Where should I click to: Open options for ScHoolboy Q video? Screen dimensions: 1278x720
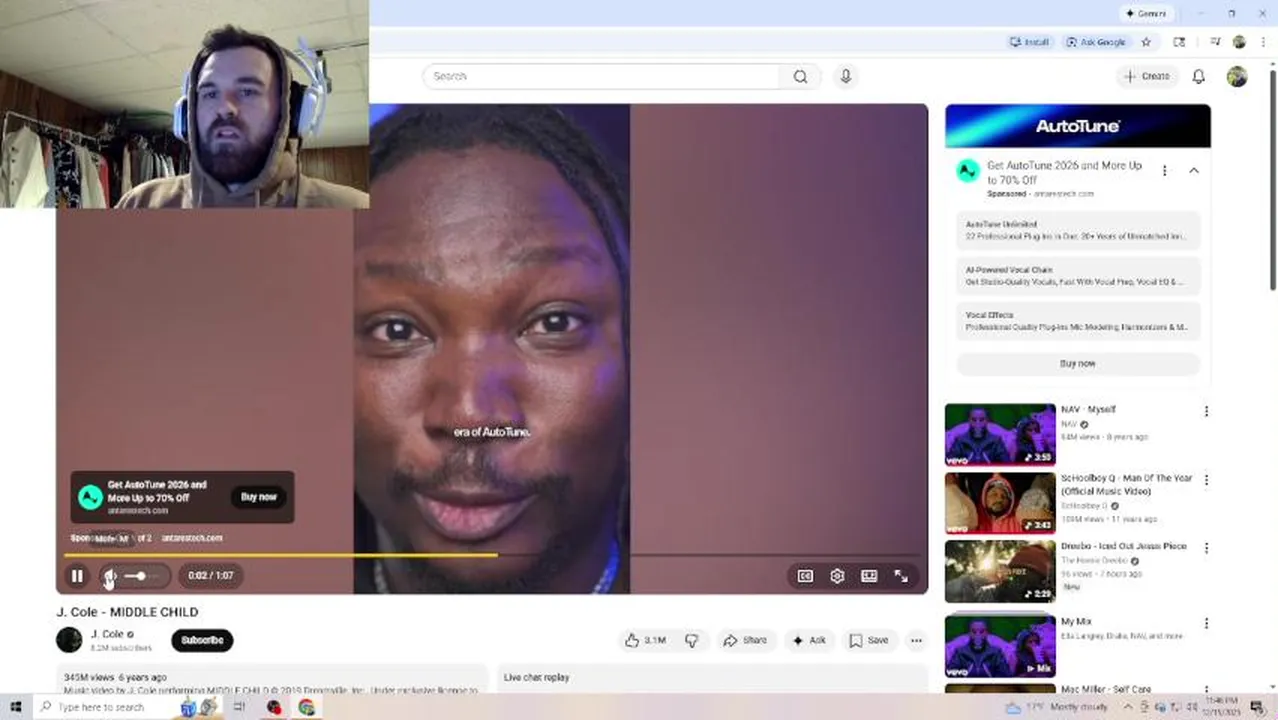[1206, 480]
